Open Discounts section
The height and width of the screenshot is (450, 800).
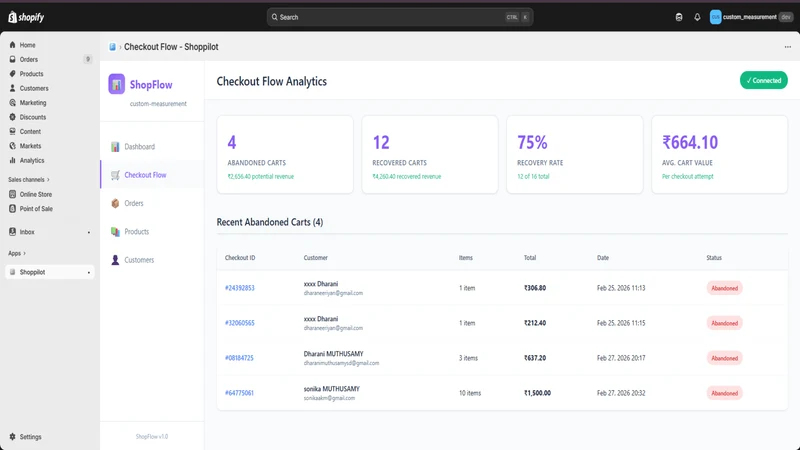[33, 117]
